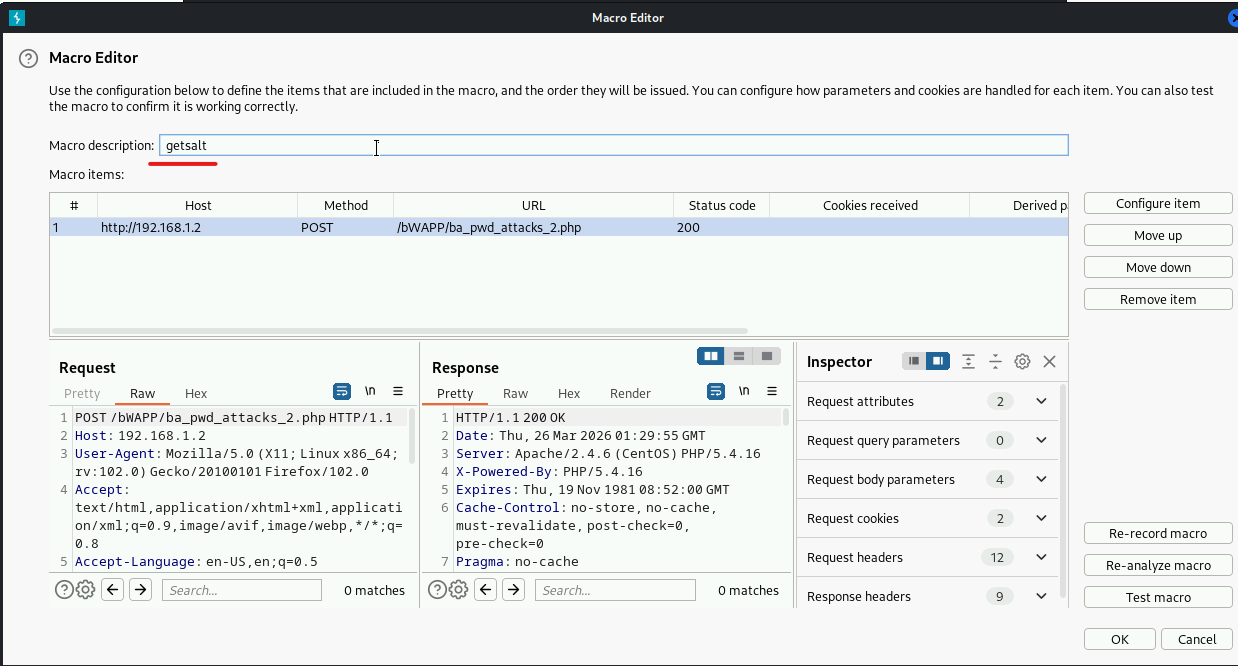Click the Macro description input field

click(614, 146)
